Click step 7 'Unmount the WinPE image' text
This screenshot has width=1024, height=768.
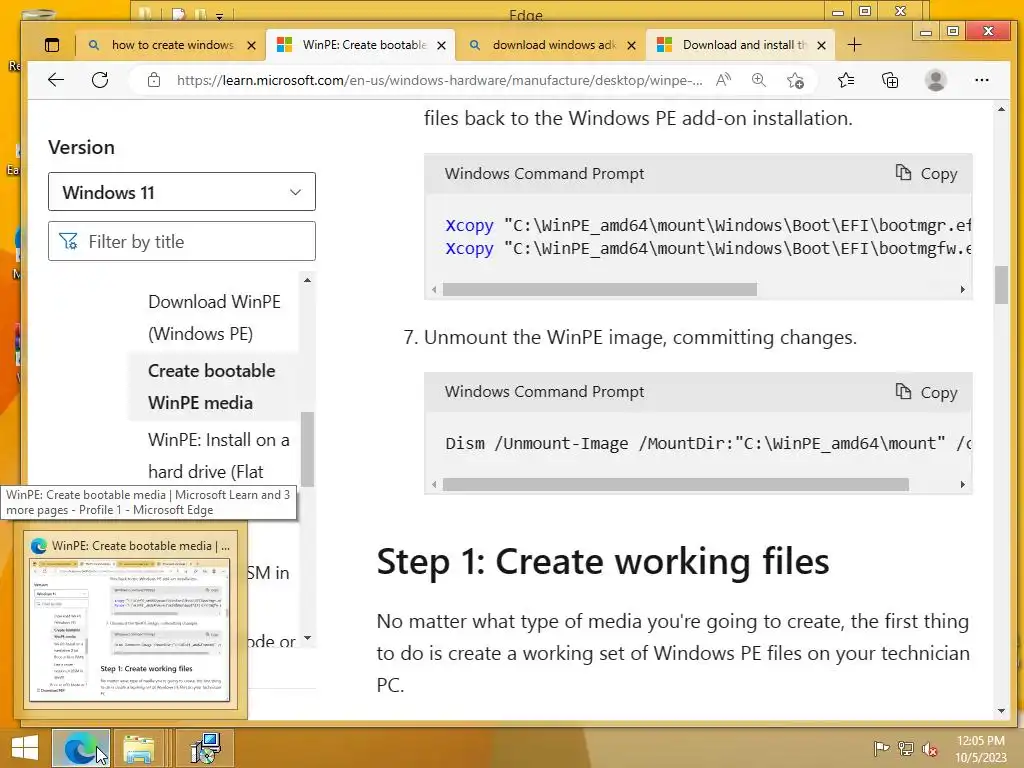[x=640, y=338]
